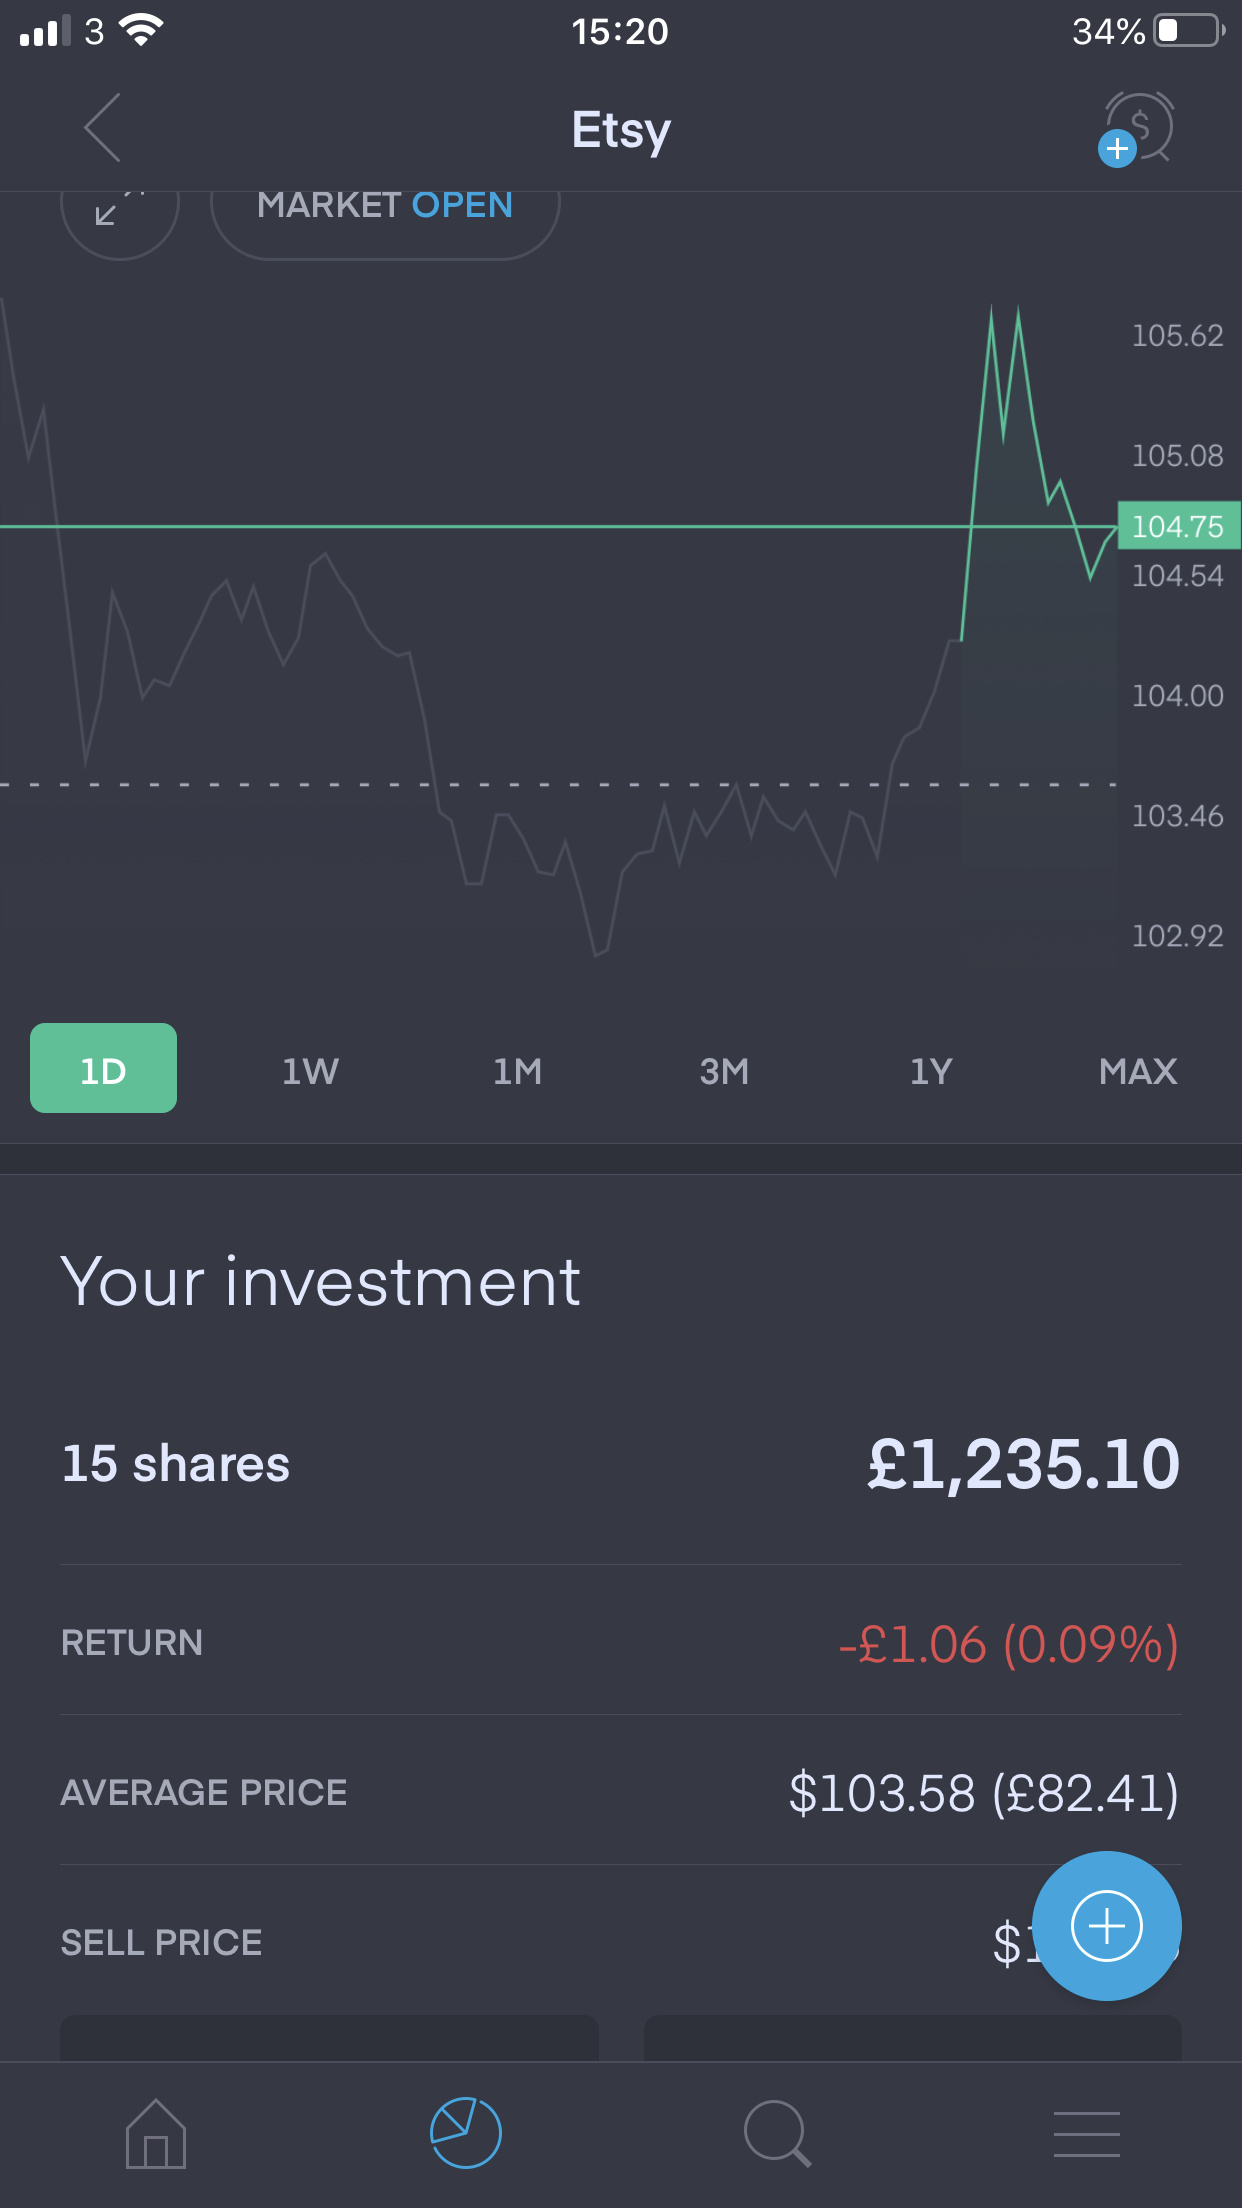Tap the RETURN row value
Screen dimensions: 1242x2208
coord(1008,1644)
